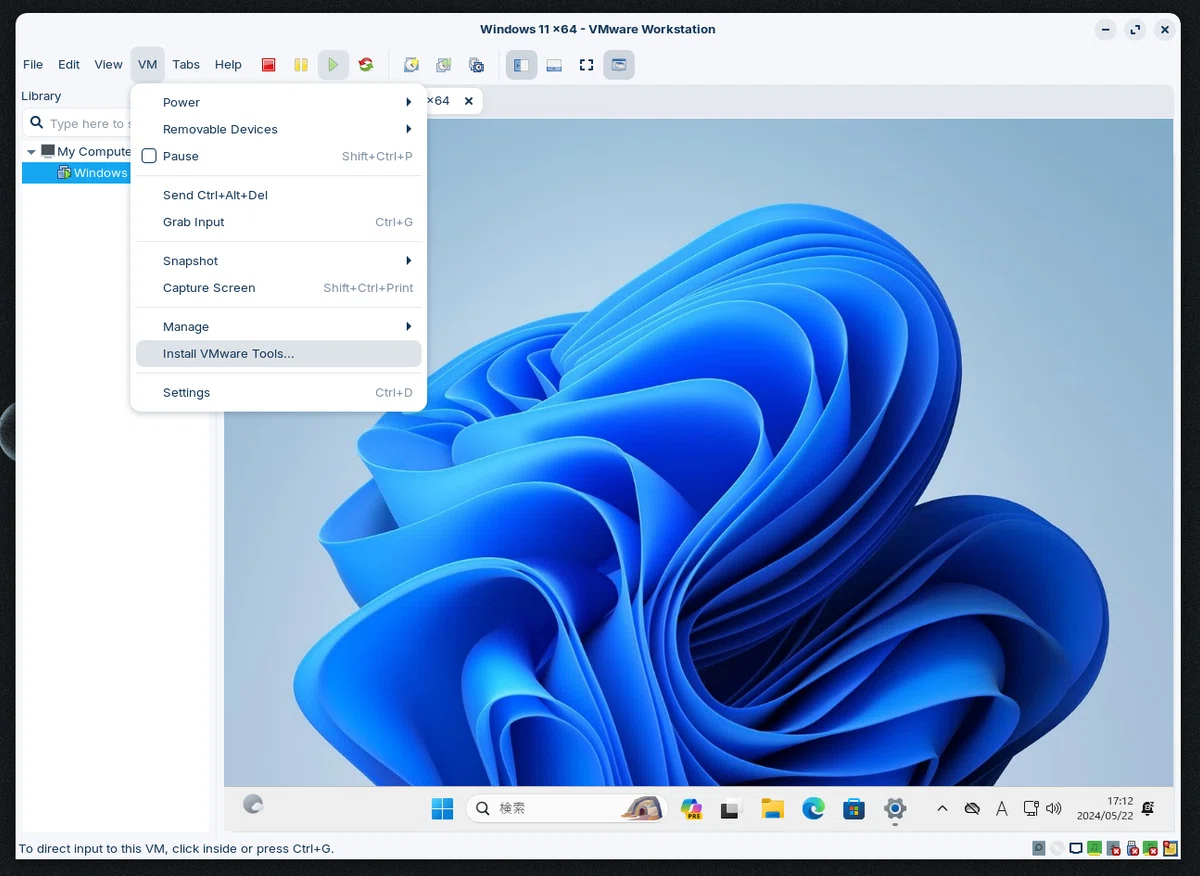The height and width of the screenshot is (876, 1200).
Task: Click the green Power On play icon
Action: click(333, 65)
